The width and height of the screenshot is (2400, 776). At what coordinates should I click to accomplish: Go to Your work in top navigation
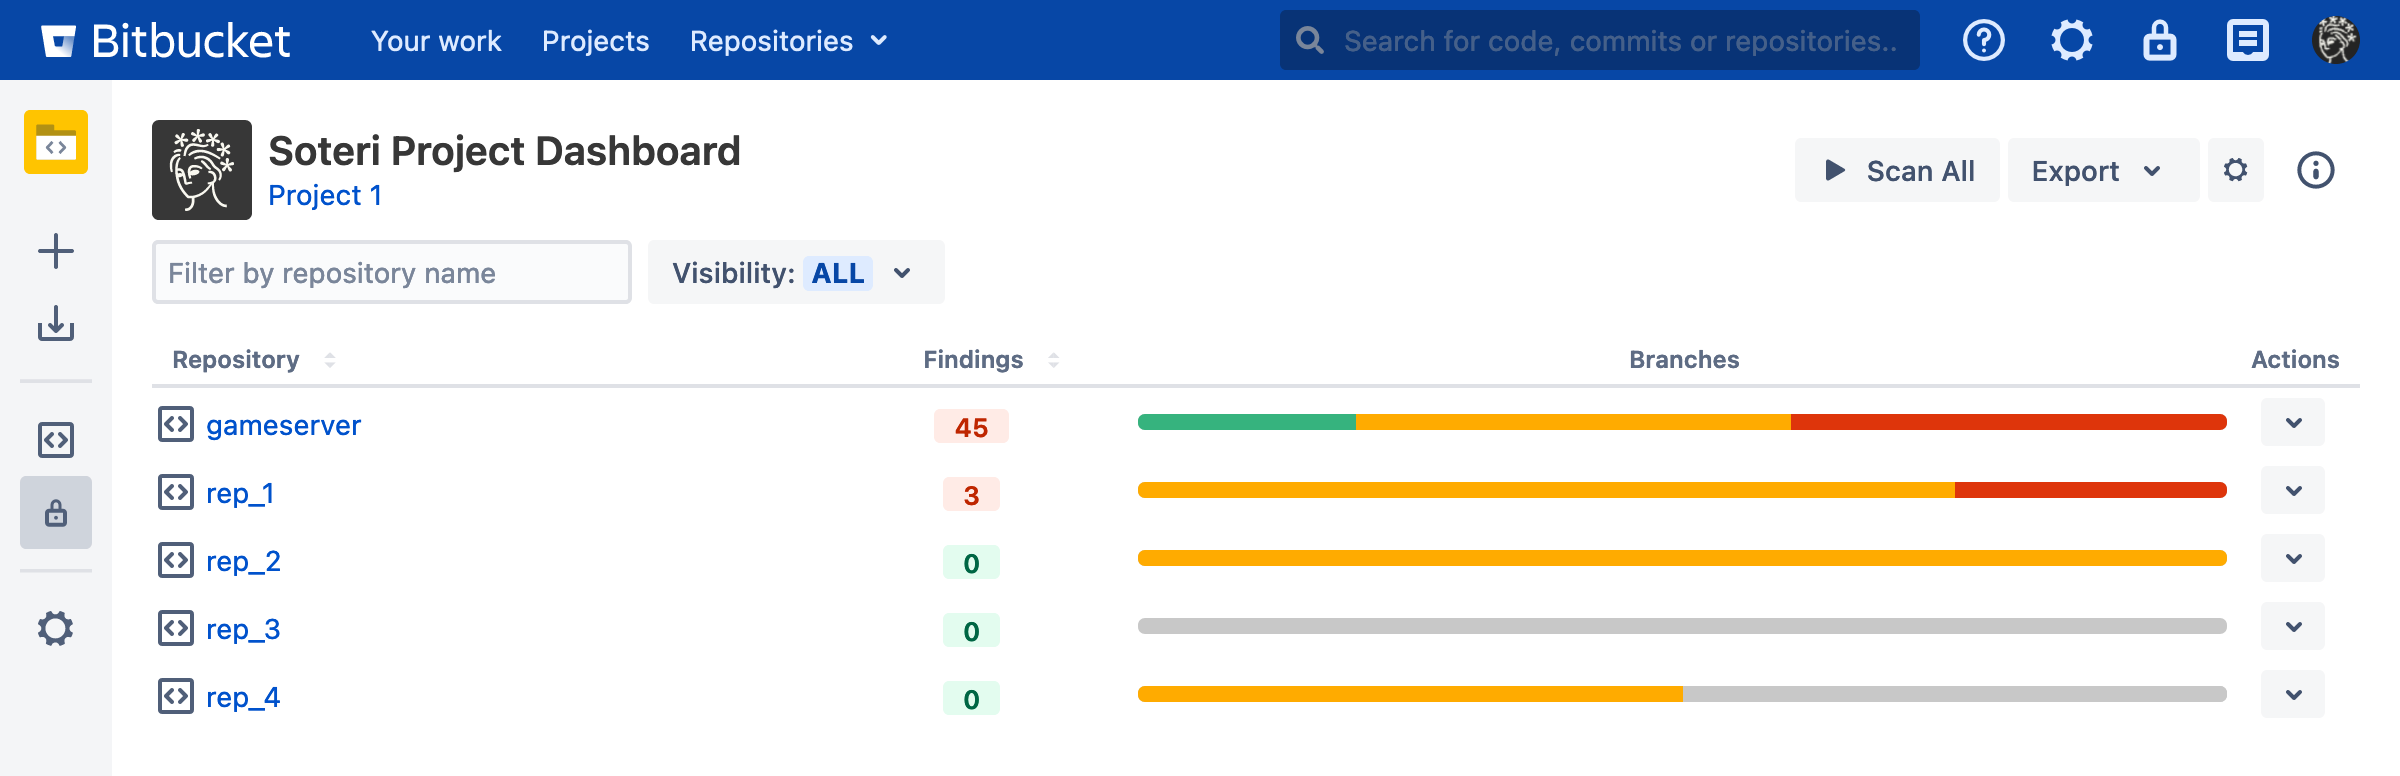coord(436,41)
